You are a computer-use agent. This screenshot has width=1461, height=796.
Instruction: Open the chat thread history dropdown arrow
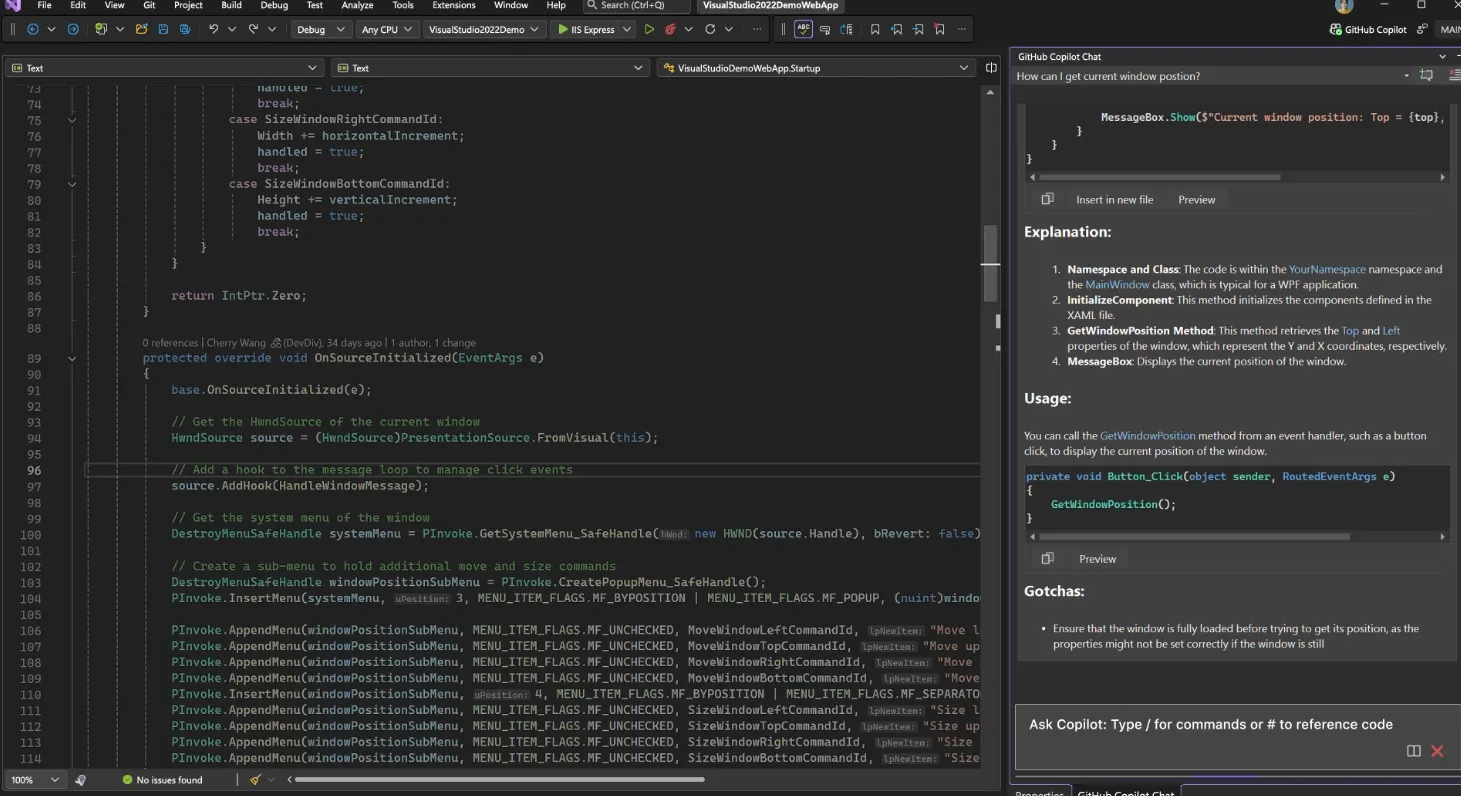point(1406,76)
